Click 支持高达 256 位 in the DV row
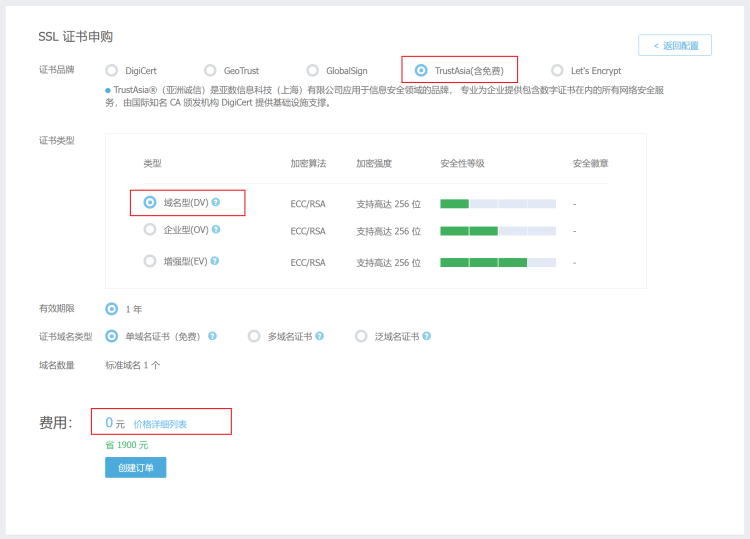The image size is (750, 539). click(x=388, y=204)
